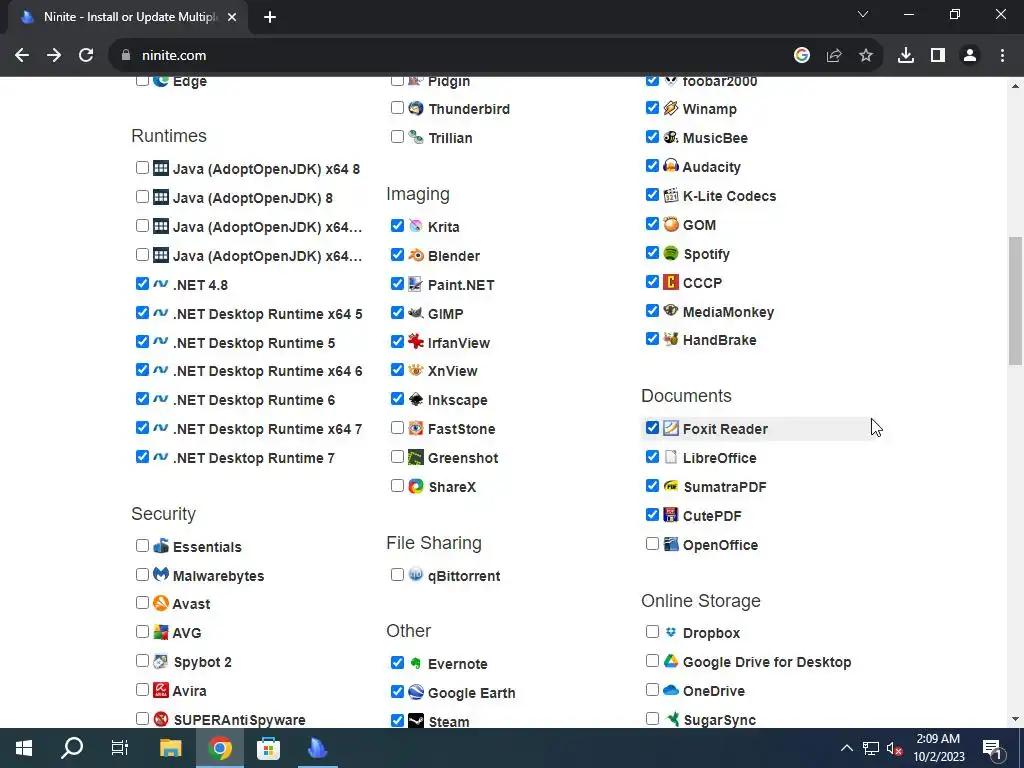Click the SugarSync label

pos(720,720)
